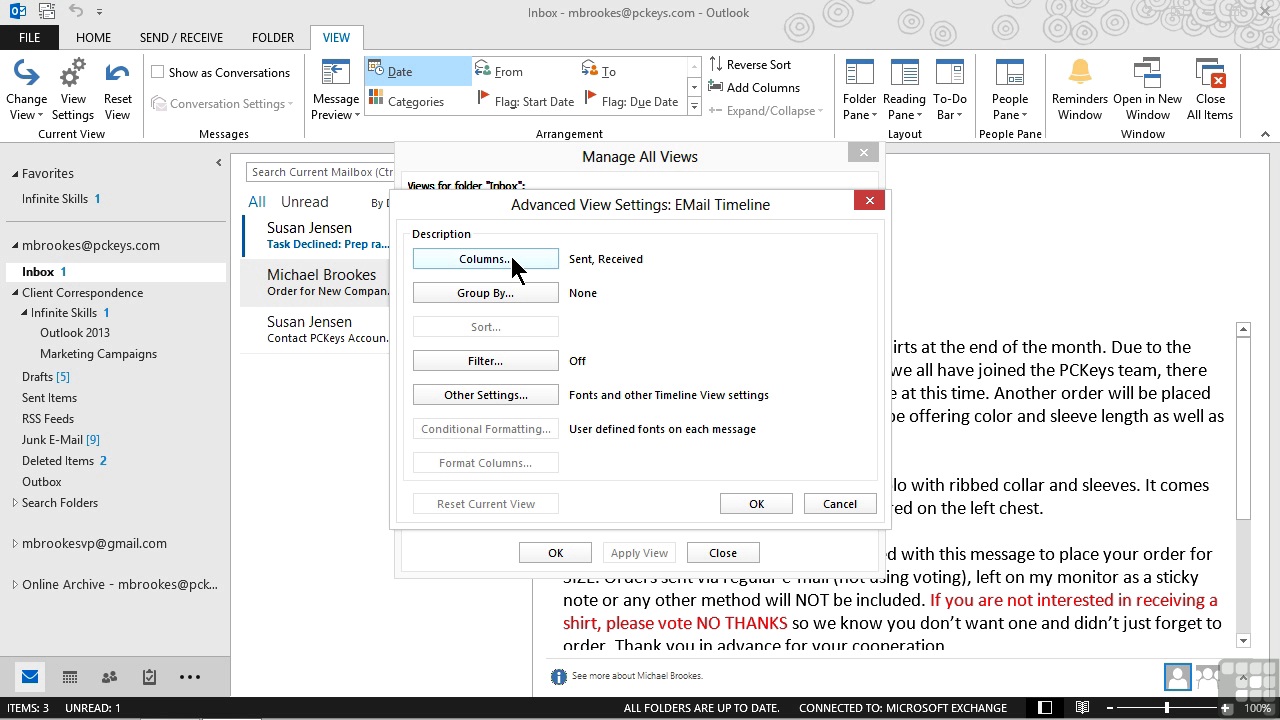Open View Settings gear icon

pos(72,74)
